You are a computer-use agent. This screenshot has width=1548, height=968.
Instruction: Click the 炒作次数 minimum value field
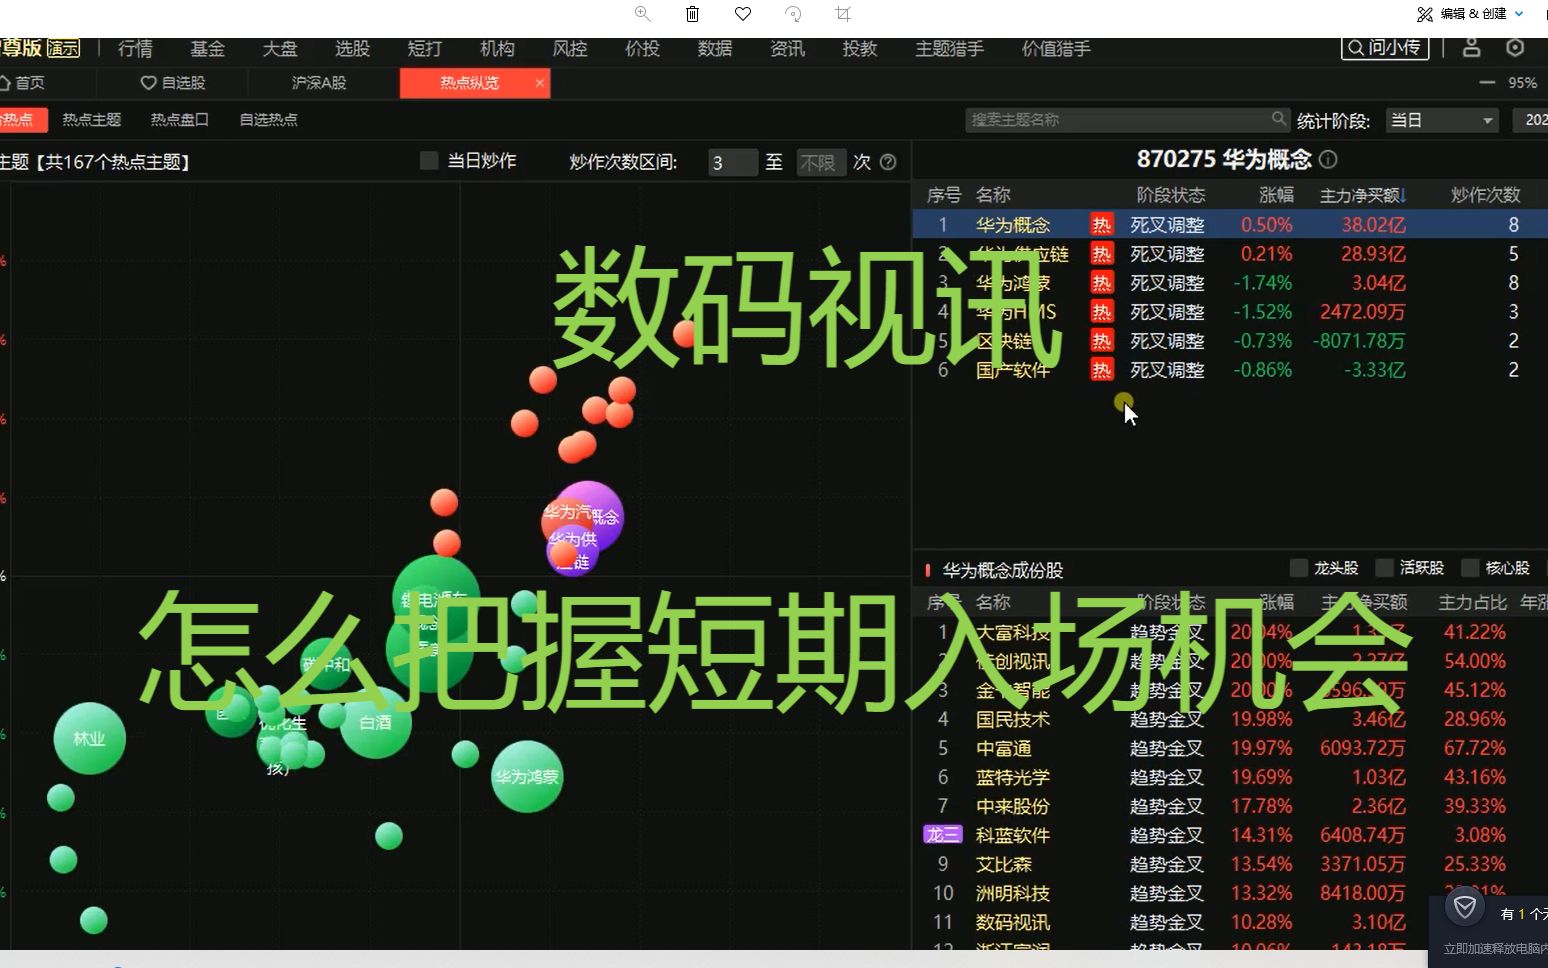(x=732, y=162)
